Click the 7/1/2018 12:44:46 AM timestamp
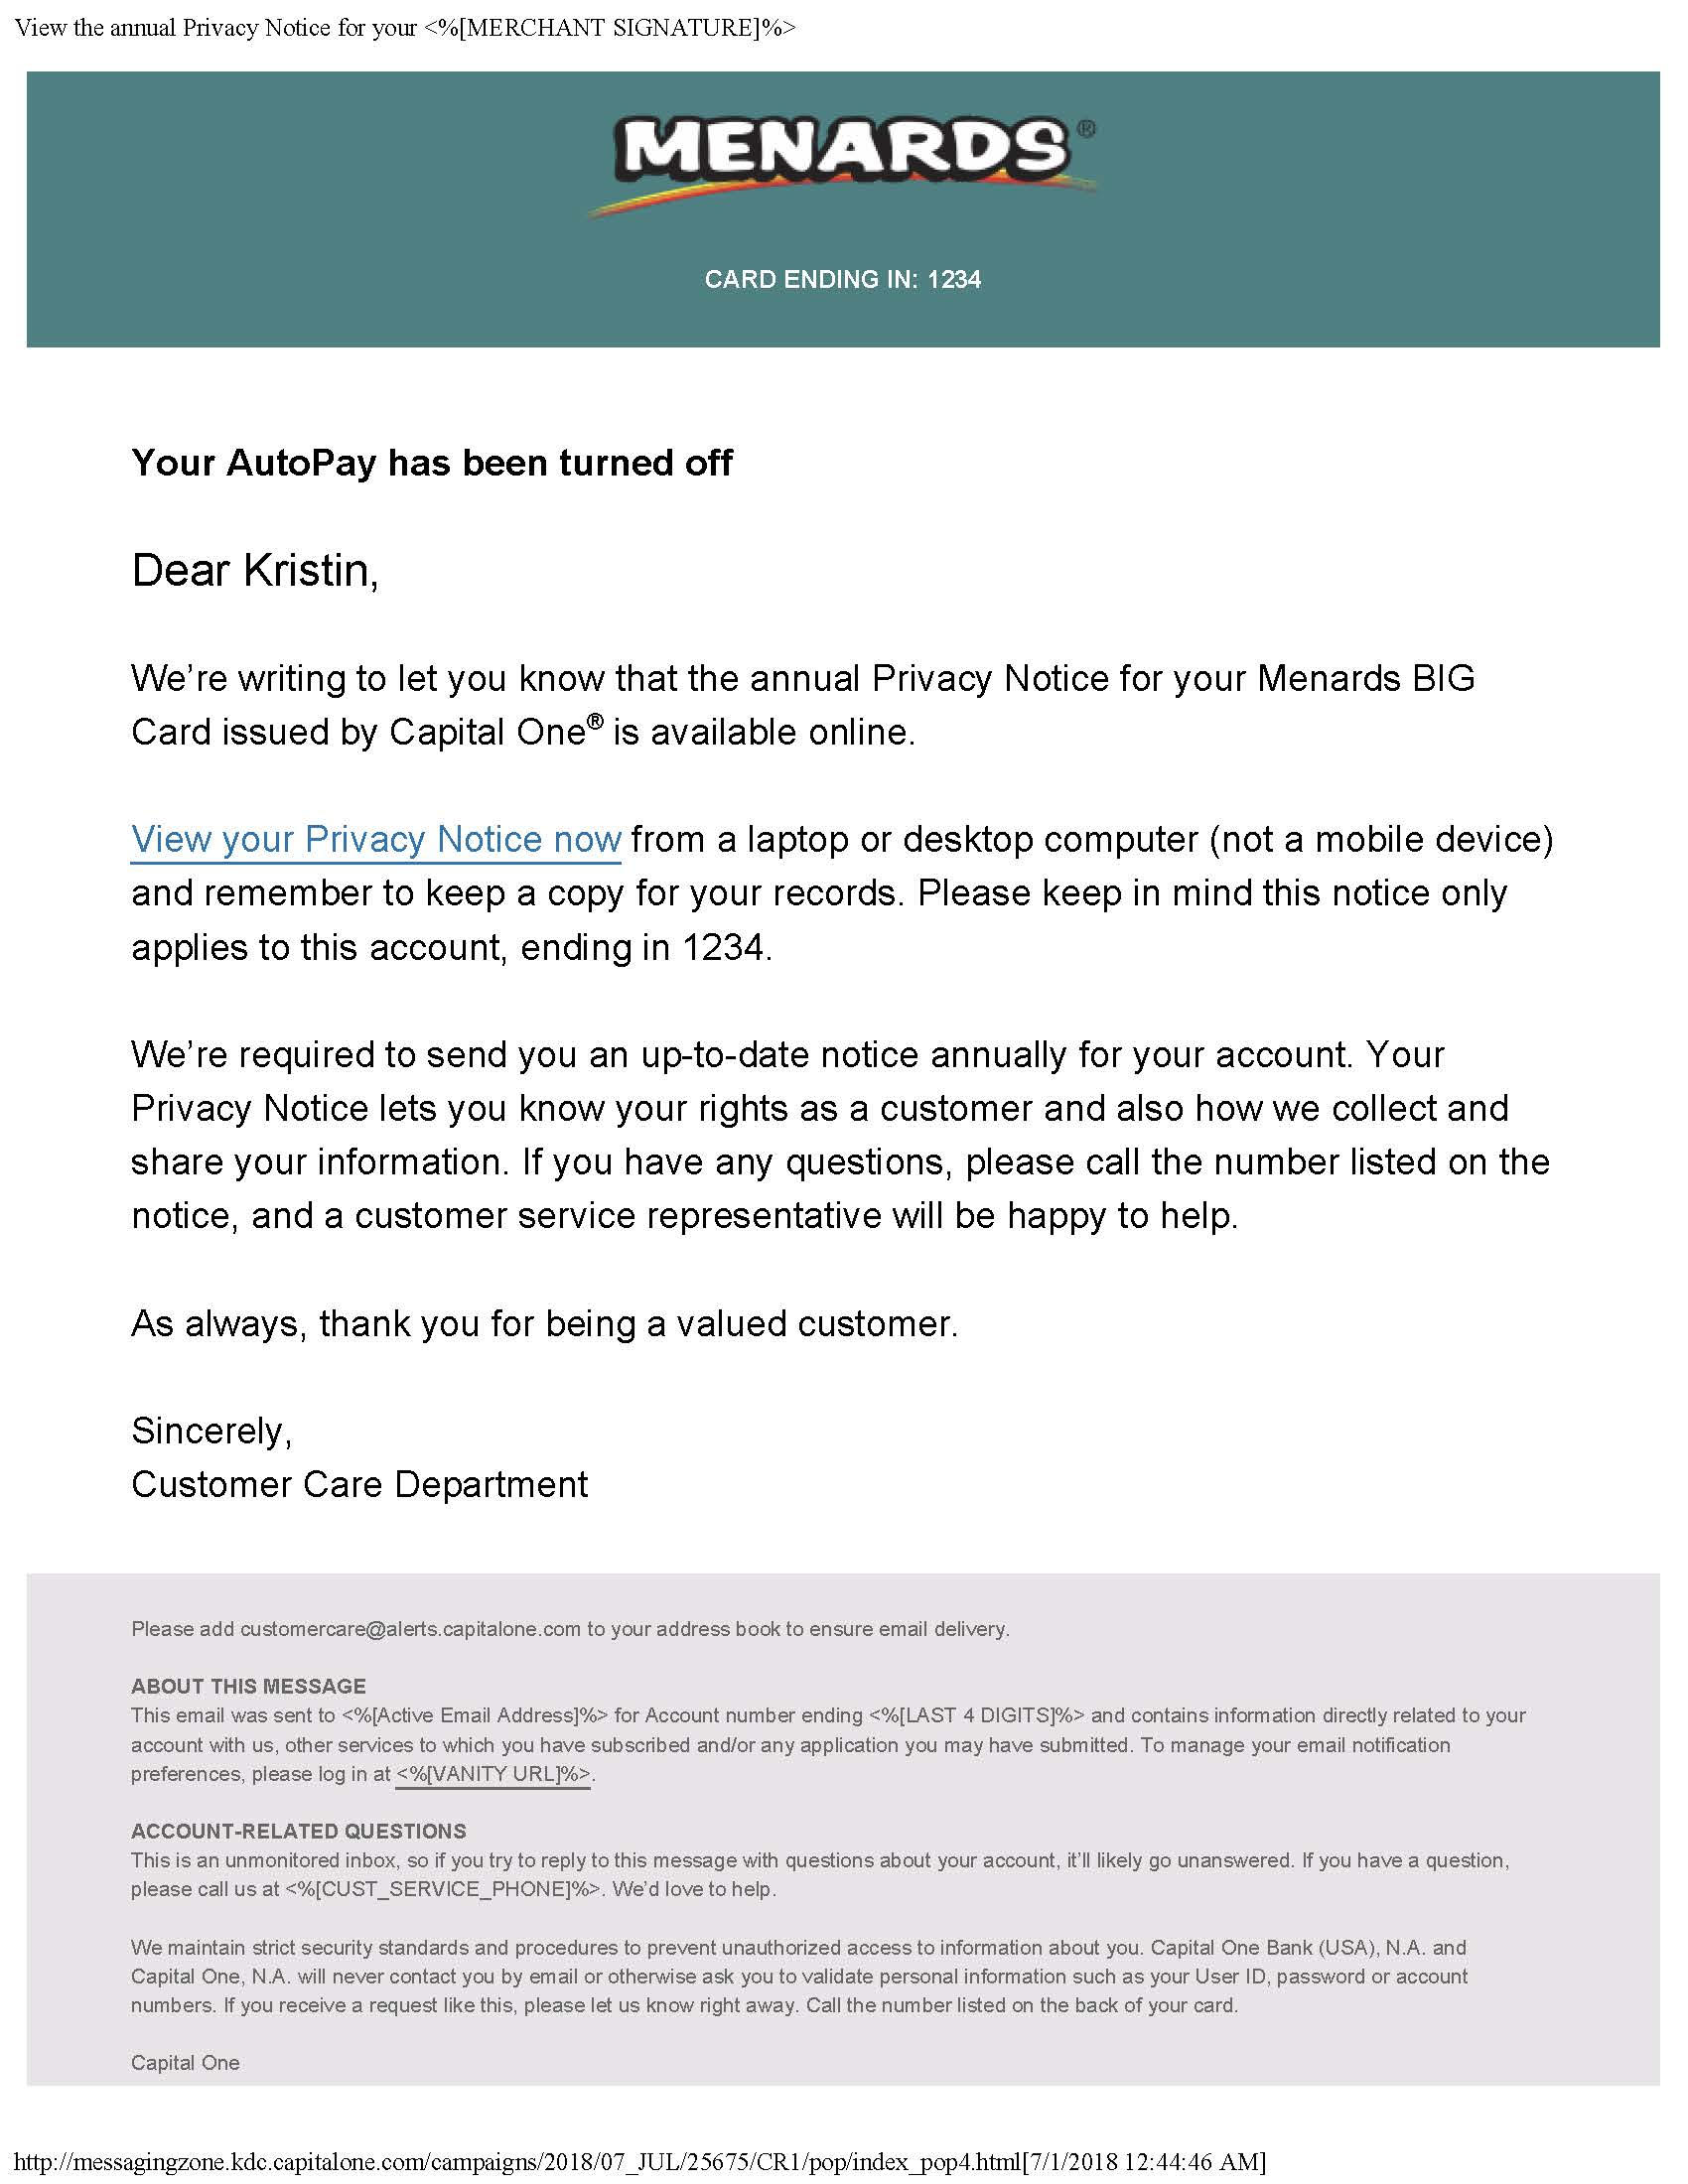Screen dimensions: 1688x2184 [1144, 2162]
